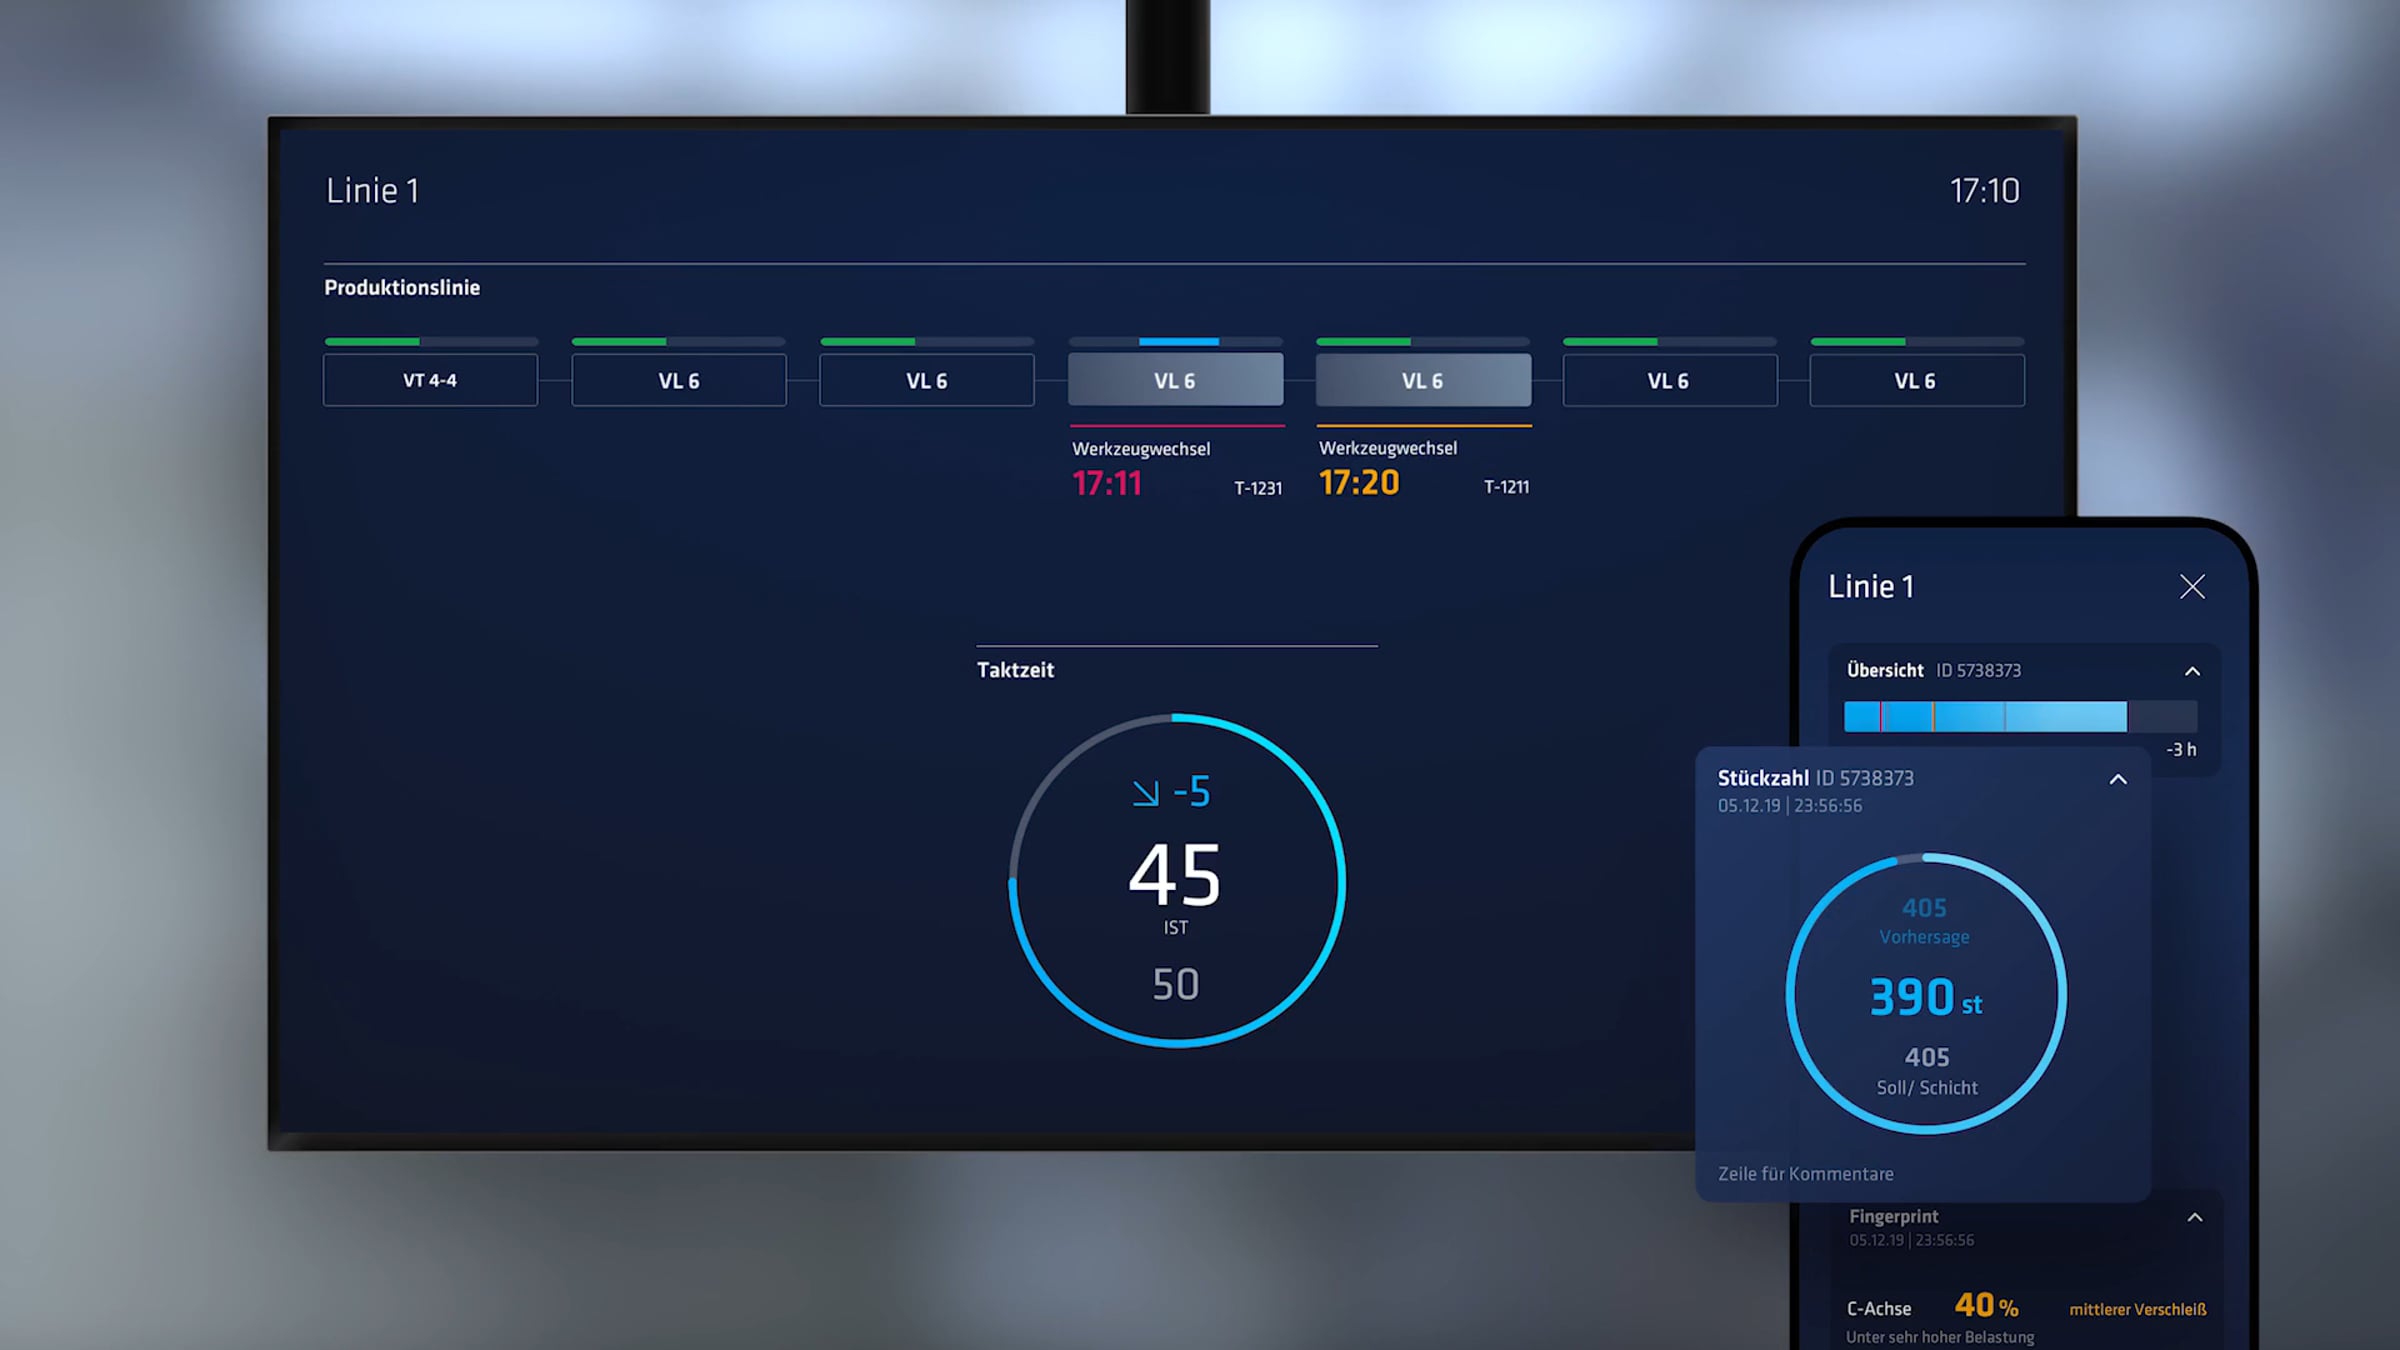Collapse the Fingerprint section chevron
The height and width of the screenshot is (1350, 2400).
[x=2194, y=1217]
